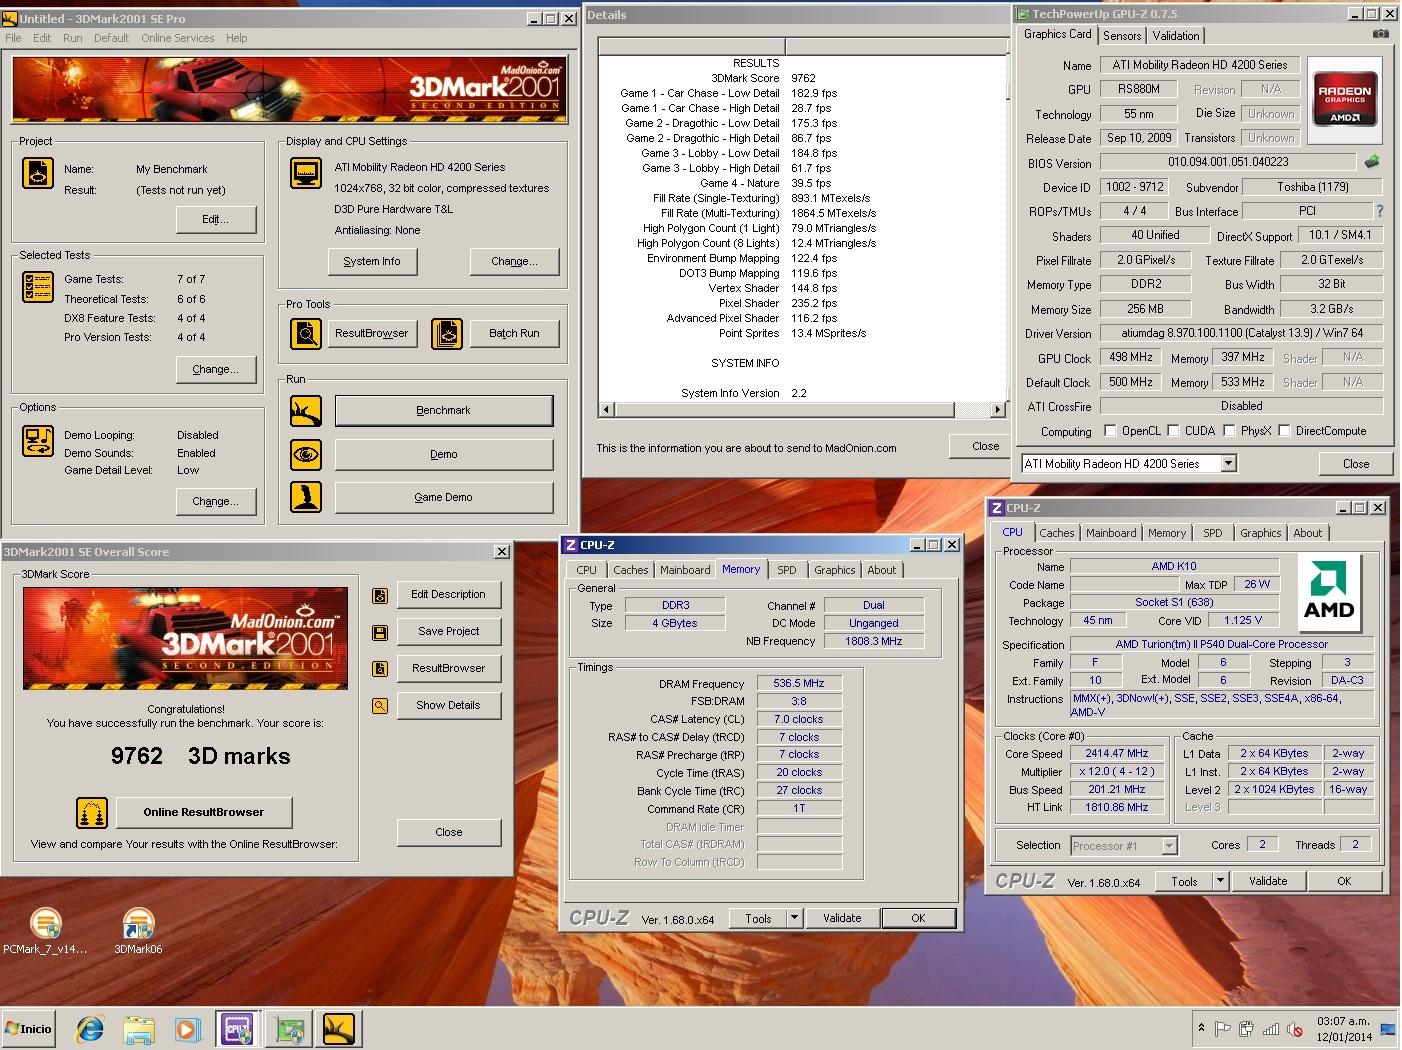Image resolution: width=1402 pixels, height=1050 pixels.
Task: Click the Specification field AMD Turion II P540
Action: click(x=1221, y=645)
